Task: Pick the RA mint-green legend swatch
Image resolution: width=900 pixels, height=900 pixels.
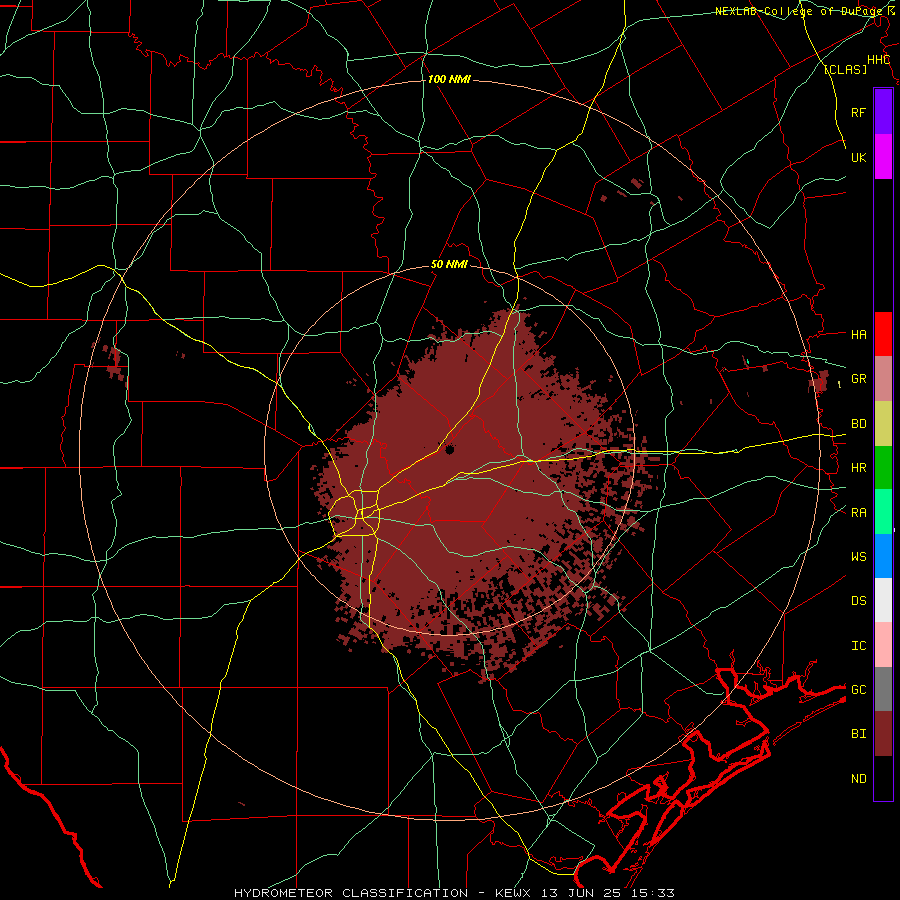Action: [x=883, y=512]
